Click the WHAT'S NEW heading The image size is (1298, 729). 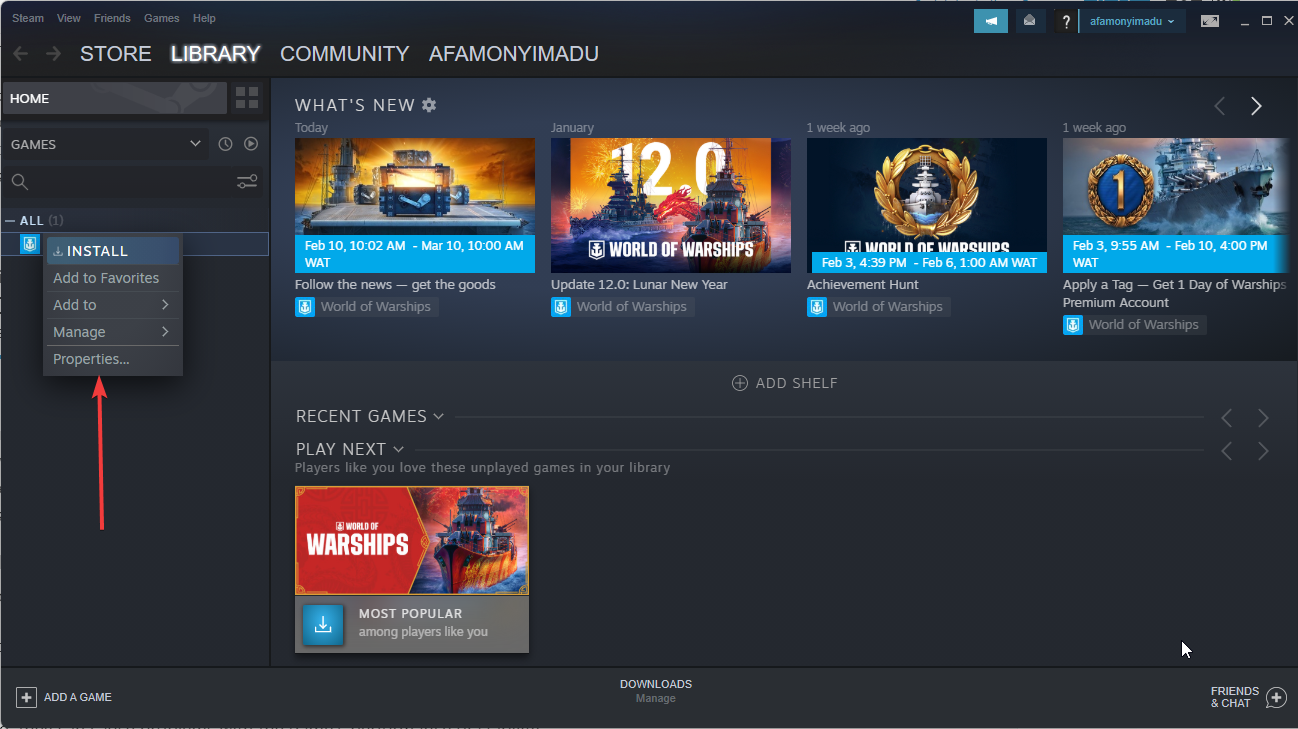point(355,105)
